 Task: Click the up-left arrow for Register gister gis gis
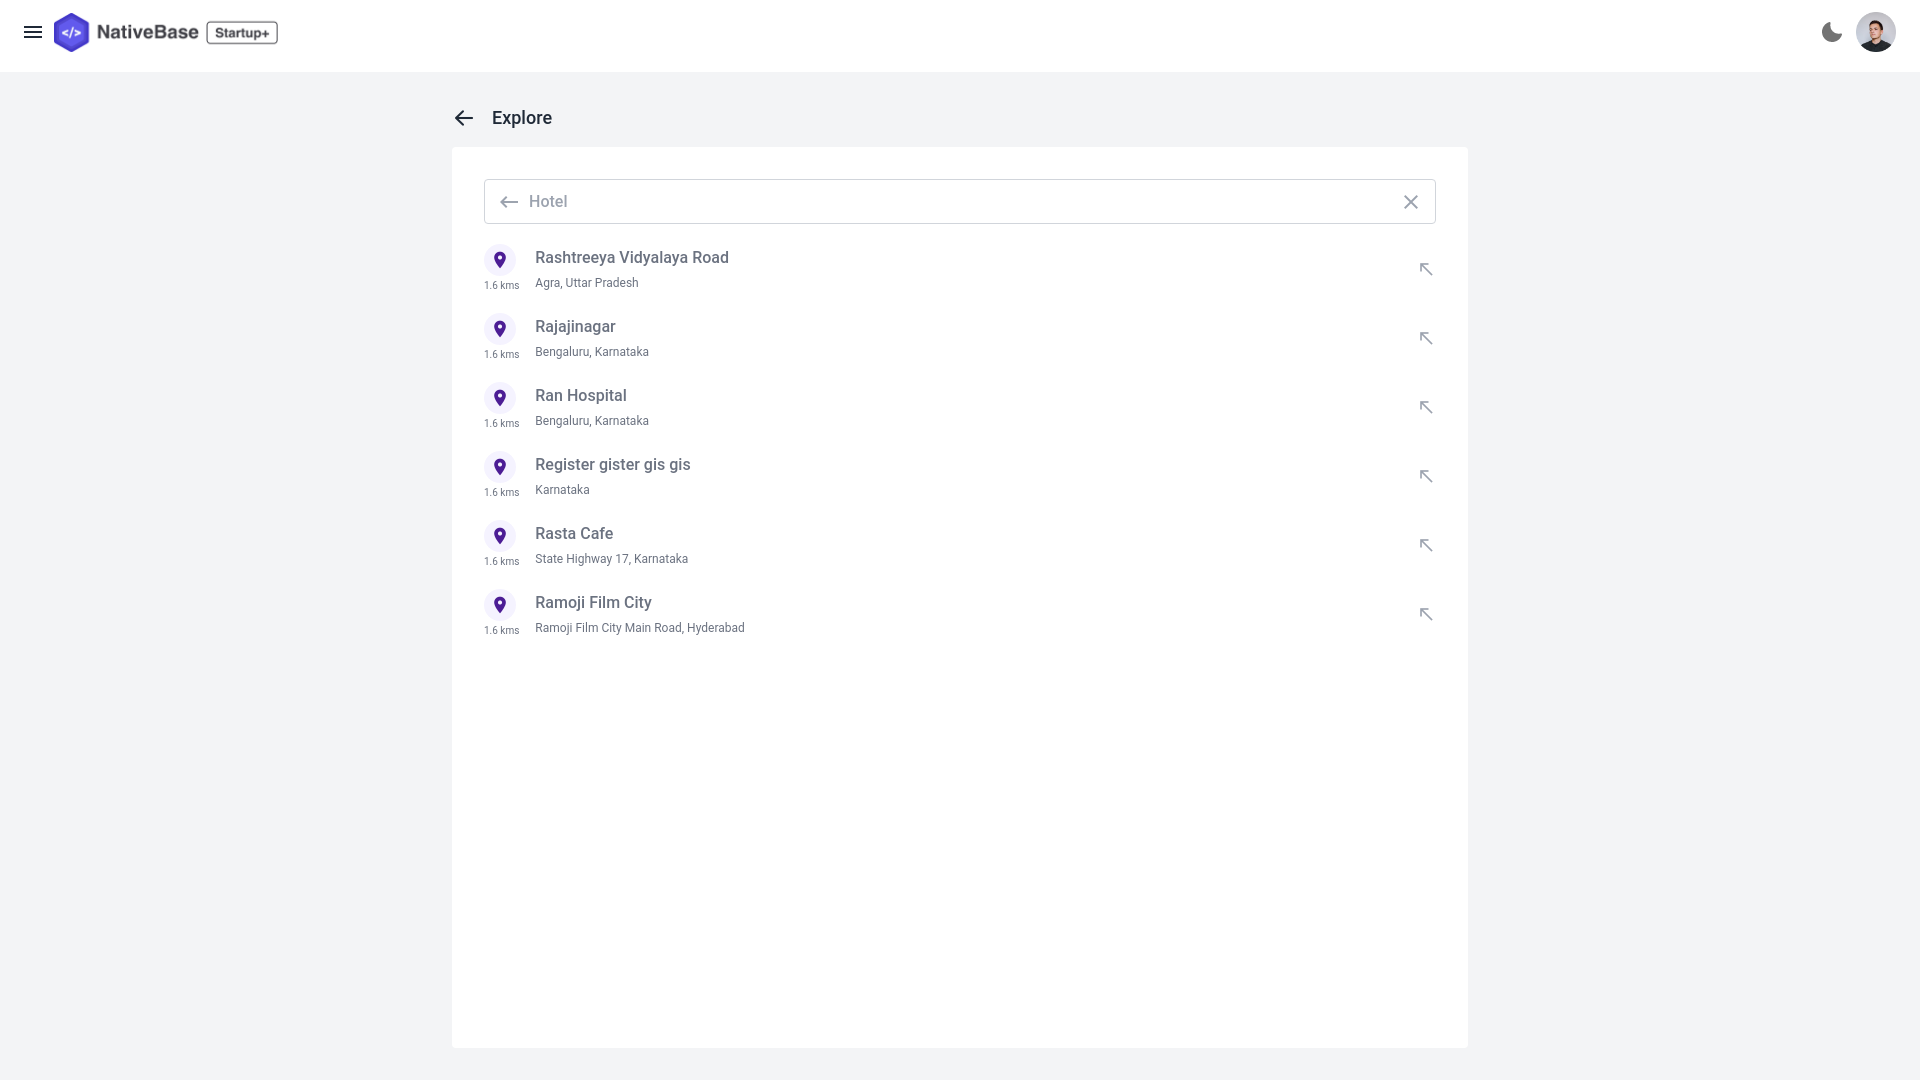(1426, 476)
